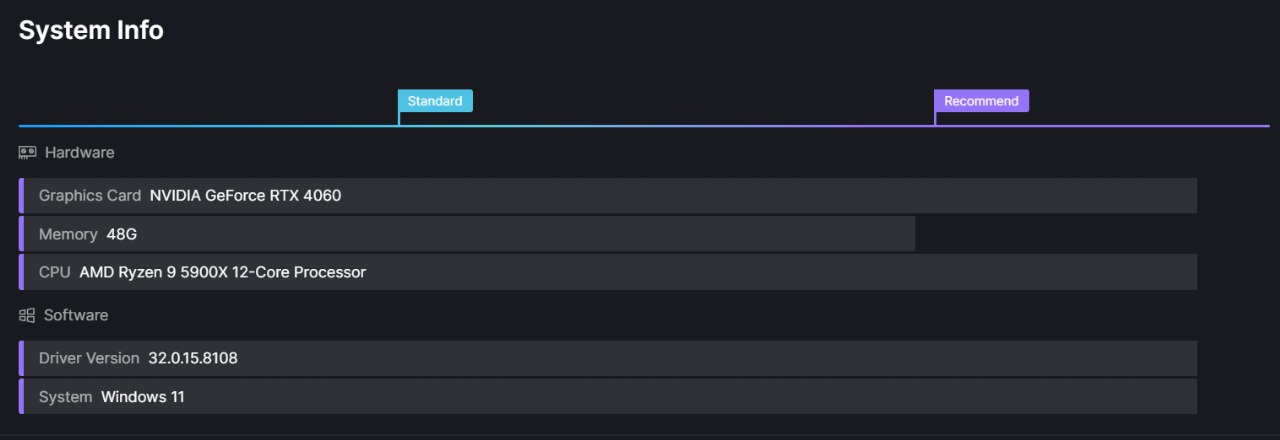Click the performance line between Standard and Recommend
The width and height of the screenshot is (1280, 440).
coord(667,126)
